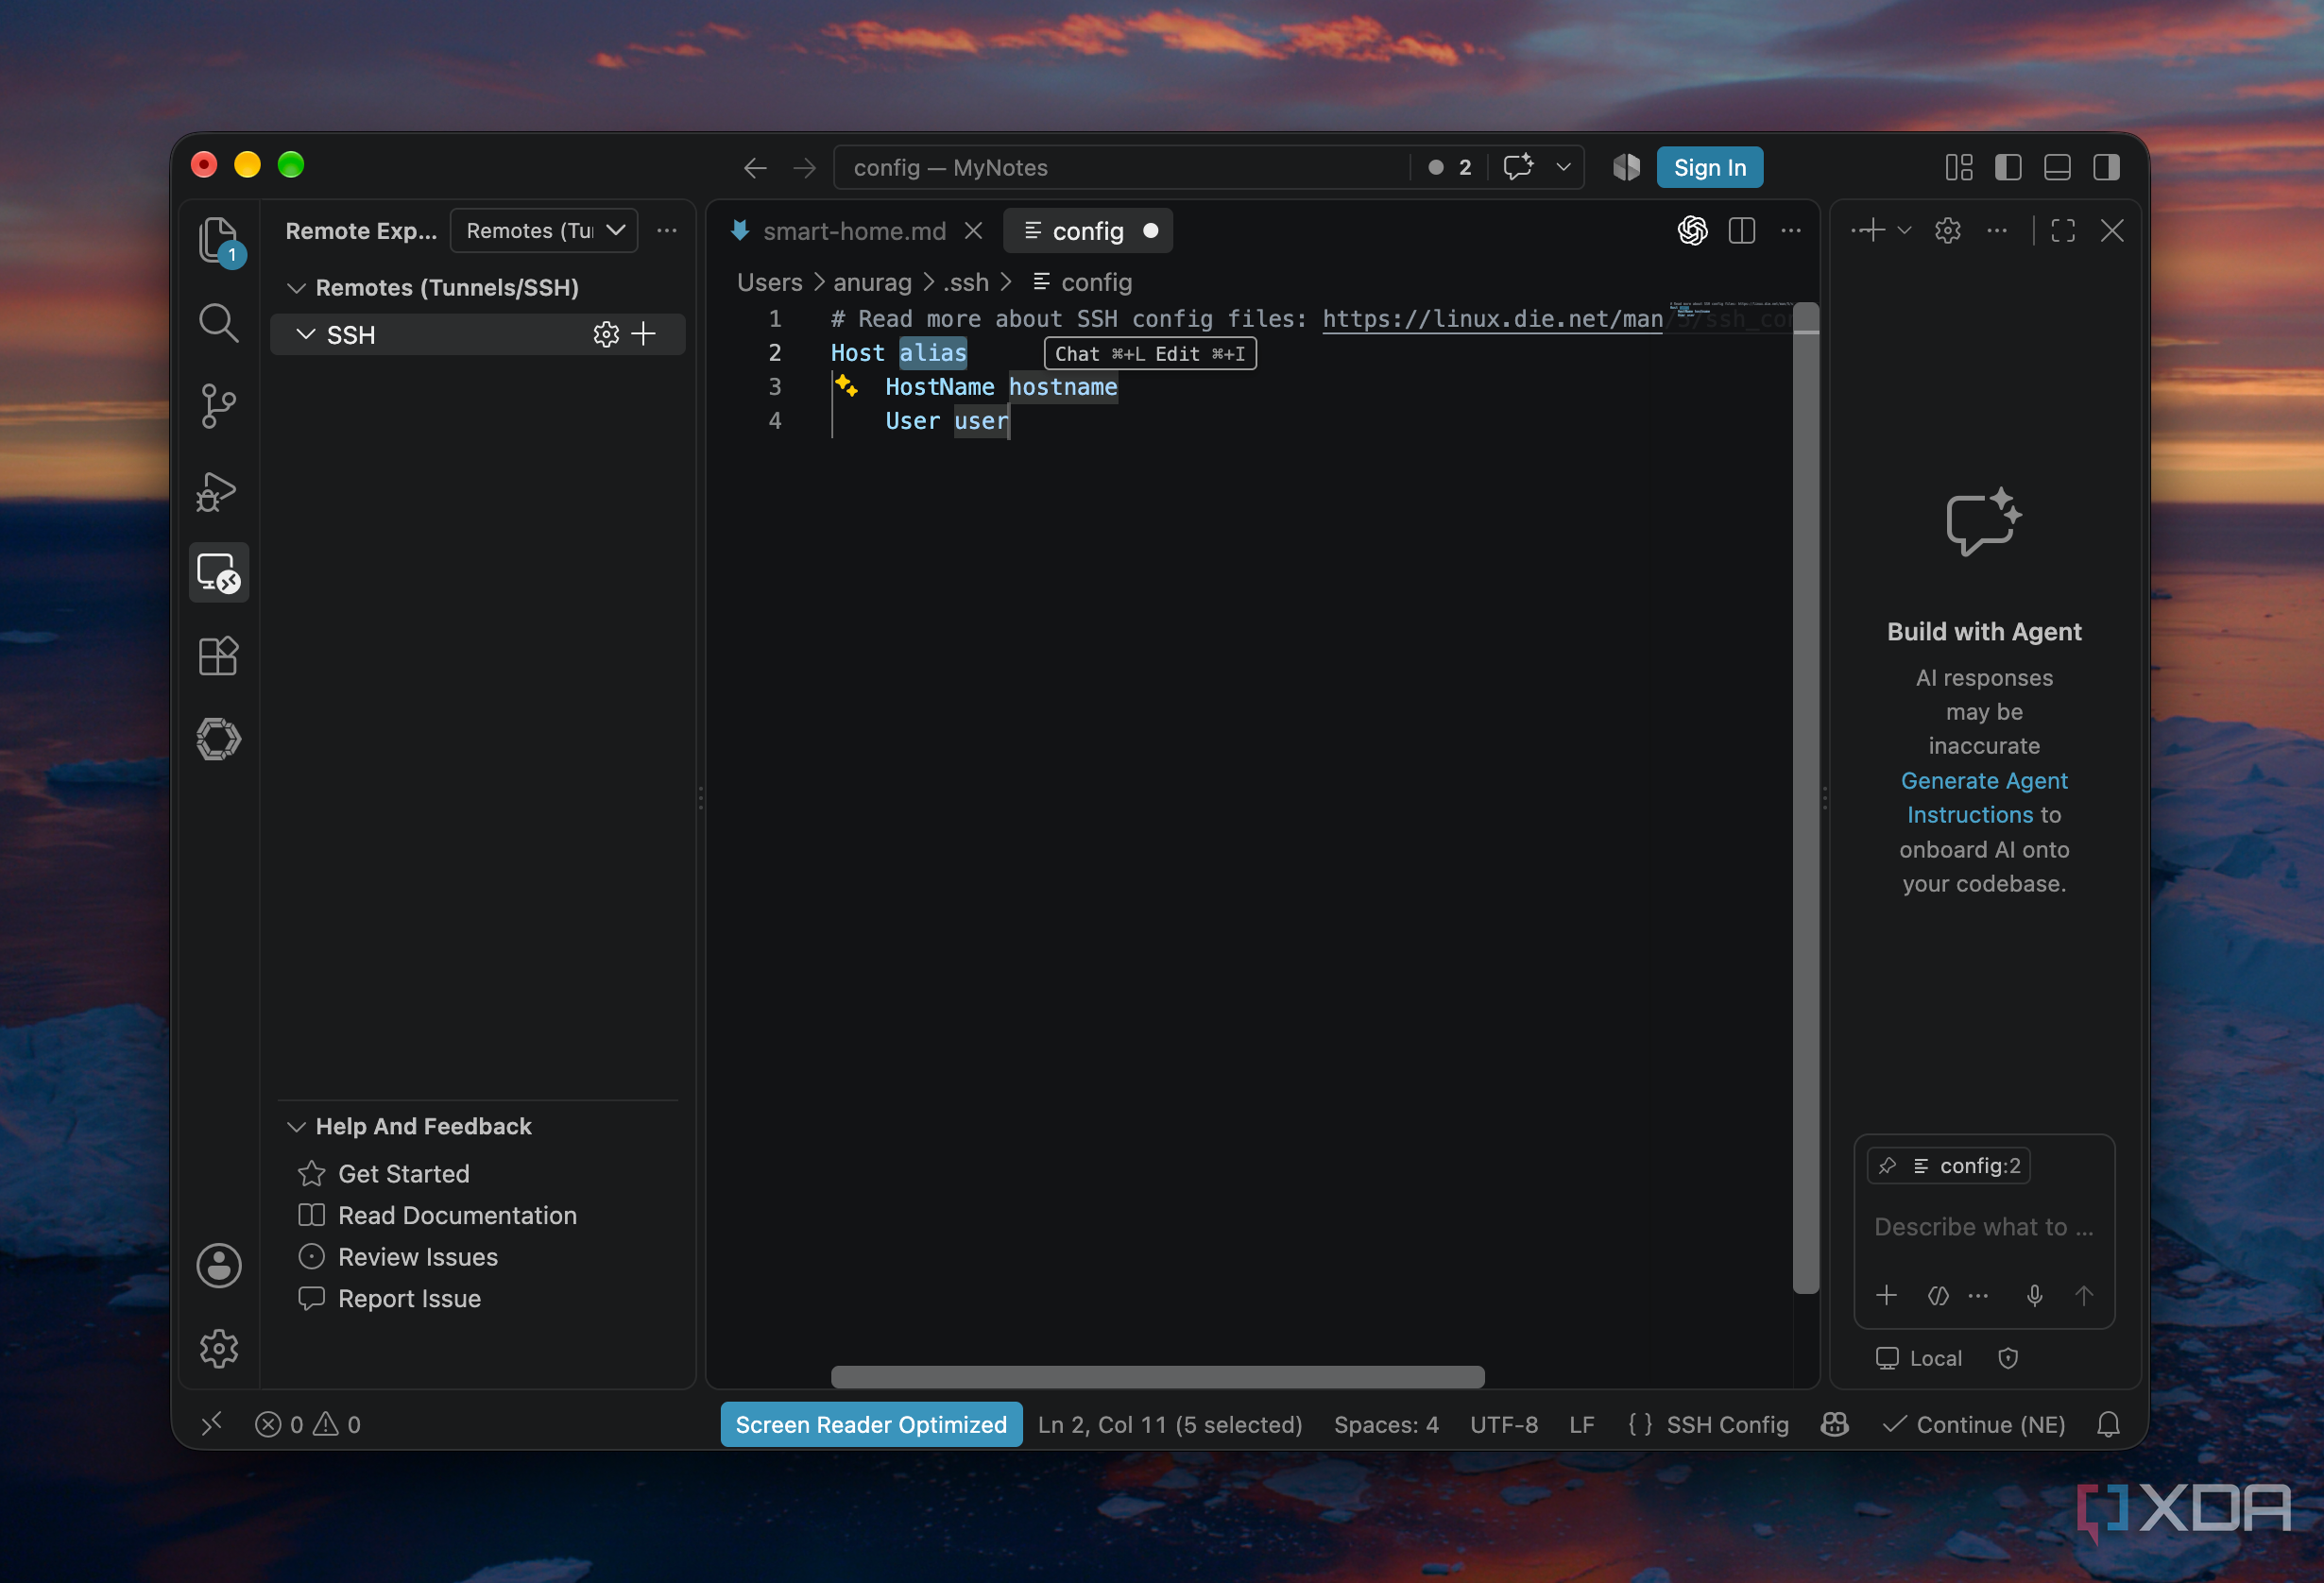The width and height of the screenshot is (2324, 1583).
Task: Click the Copilot status icon in status bar
Action: click(1834, 1424)
